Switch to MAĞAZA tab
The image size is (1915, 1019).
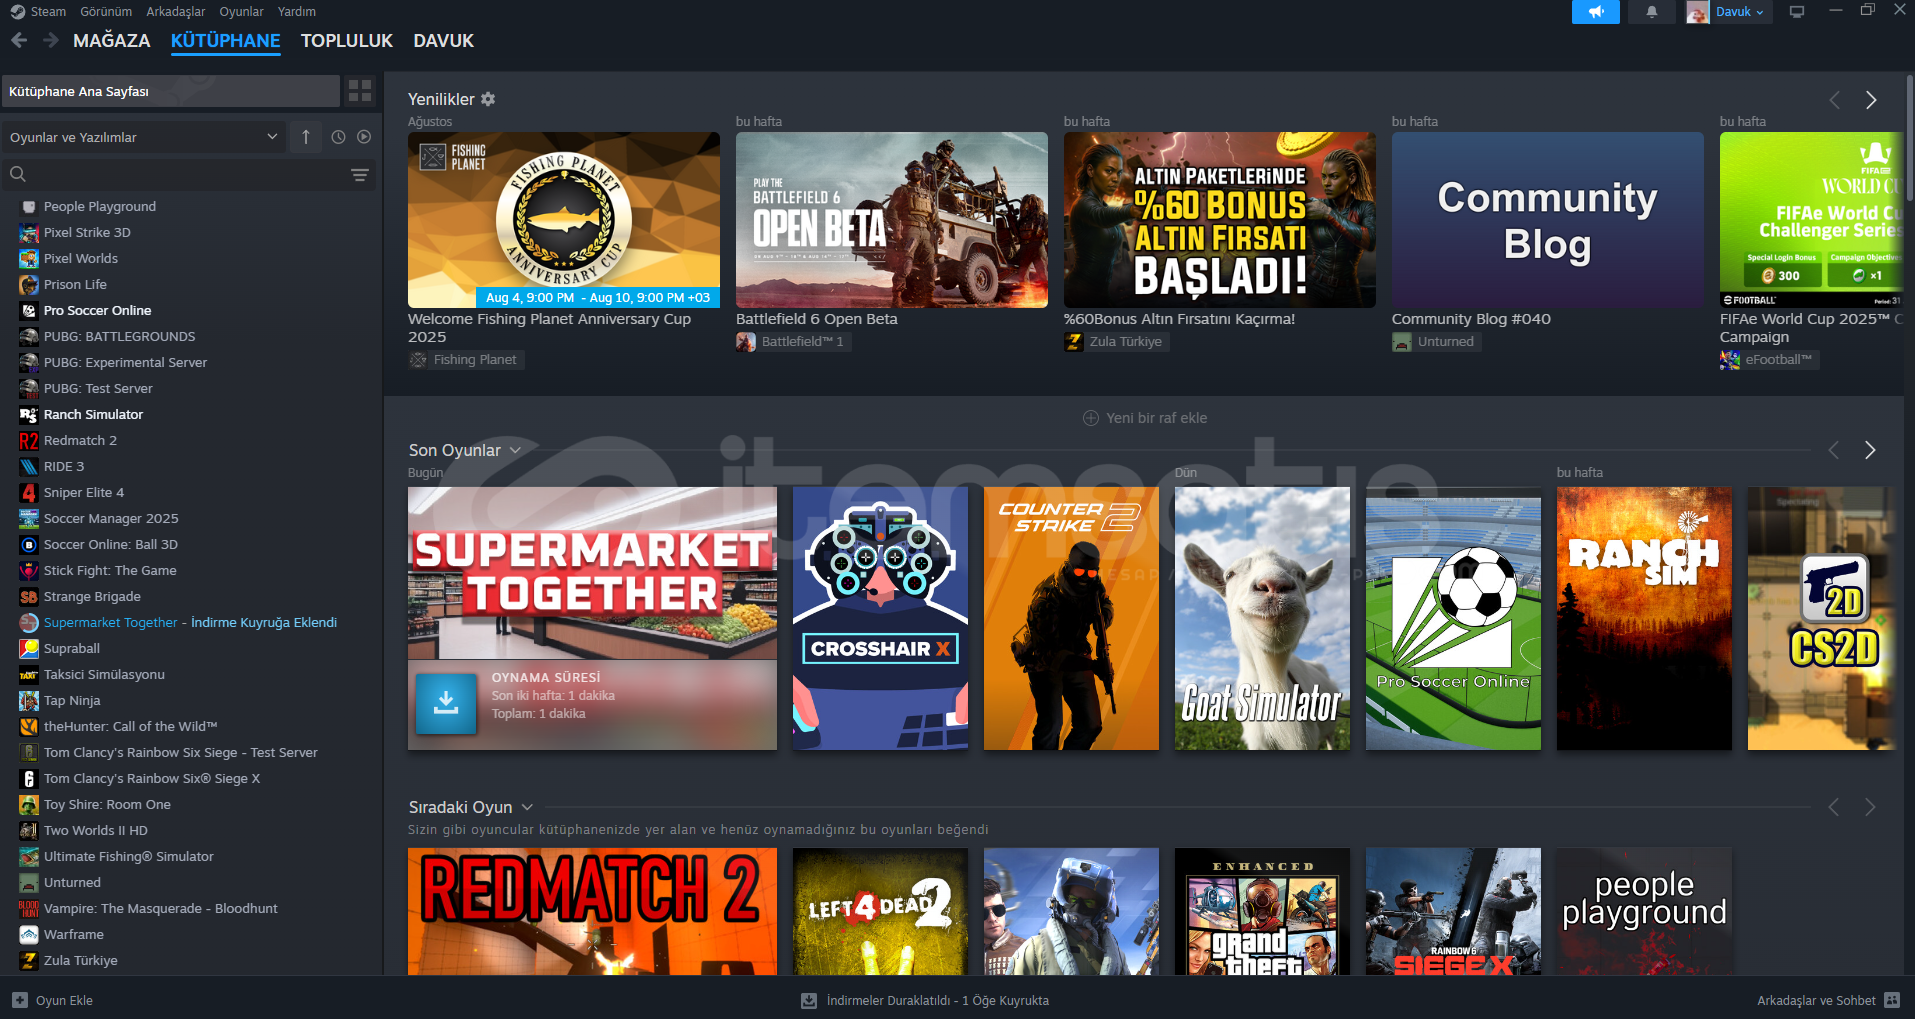[x=112, y=41]
